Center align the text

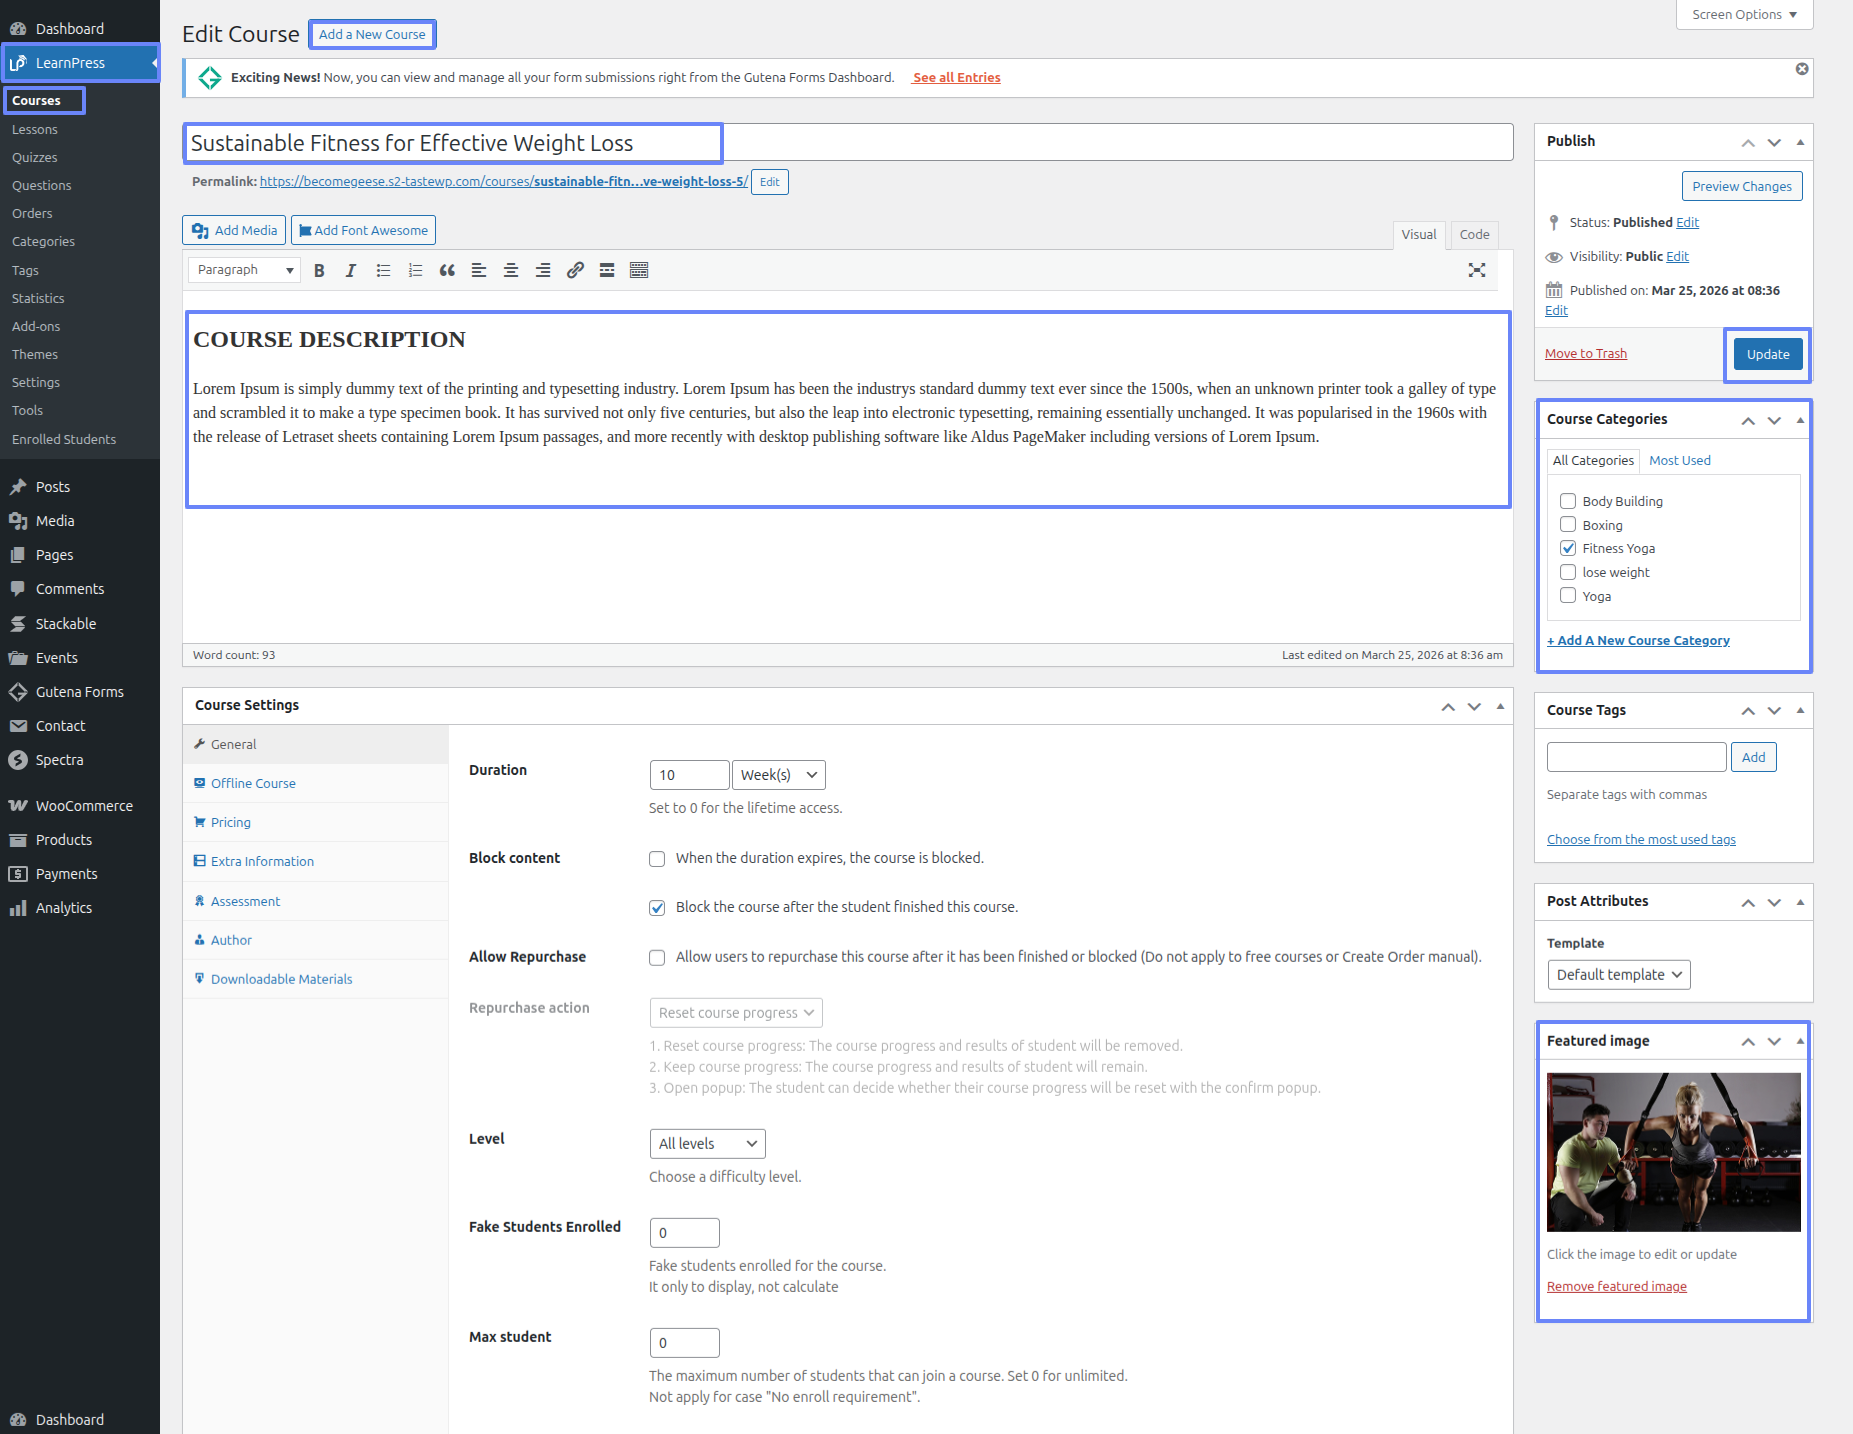click(x=511, y=271)
